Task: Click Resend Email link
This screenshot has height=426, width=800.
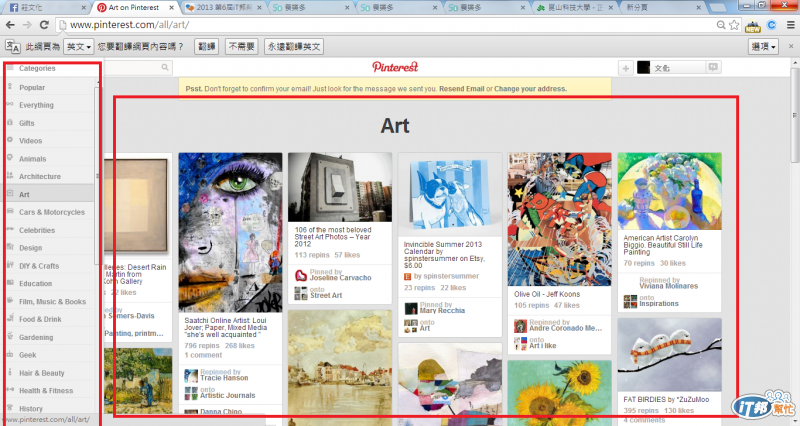Action: (462, 89)
